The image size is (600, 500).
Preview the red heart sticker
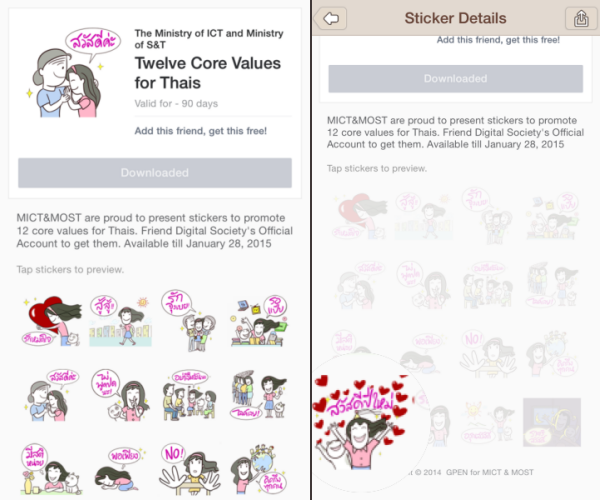[51, 321]
